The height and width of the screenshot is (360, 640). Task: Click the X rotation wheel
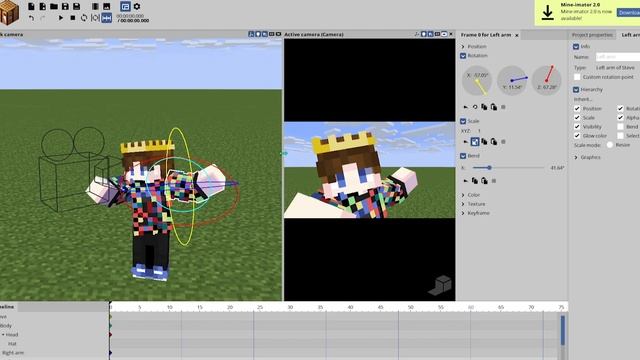pyautogui.click(x=477, y=80)
